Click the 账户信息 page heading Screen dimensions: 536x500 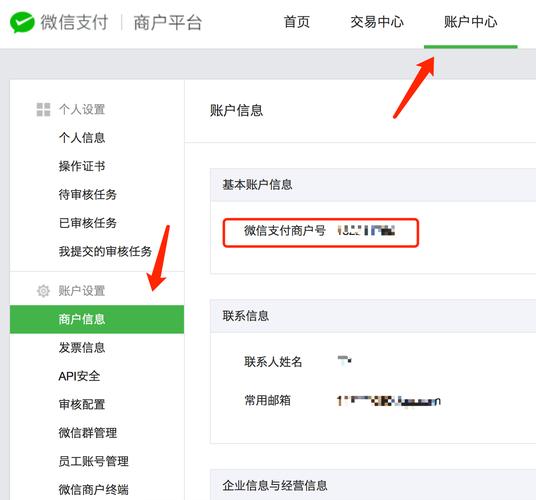click(236, 110)
